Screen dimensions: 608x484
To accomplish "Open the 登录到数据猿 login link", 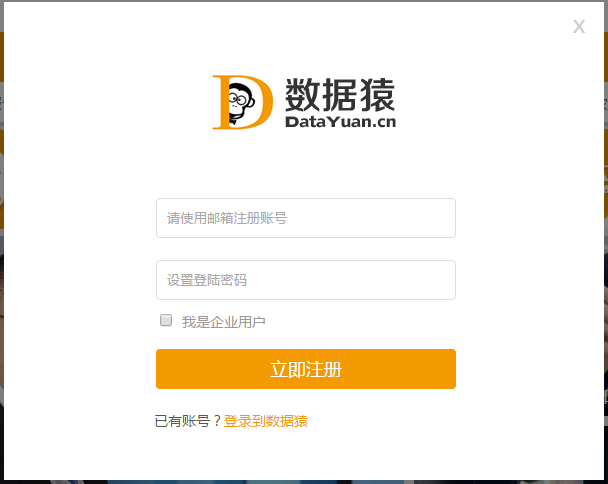I will coord(266,421).
